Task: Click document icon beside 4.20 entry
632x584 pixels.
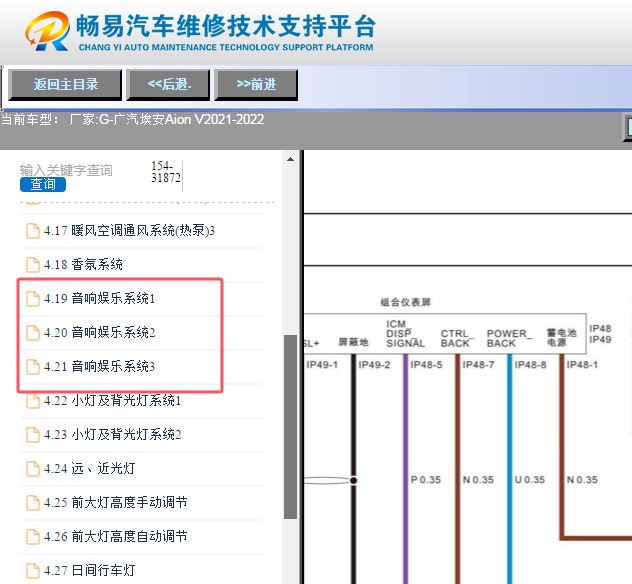Action: coord(33,333)
